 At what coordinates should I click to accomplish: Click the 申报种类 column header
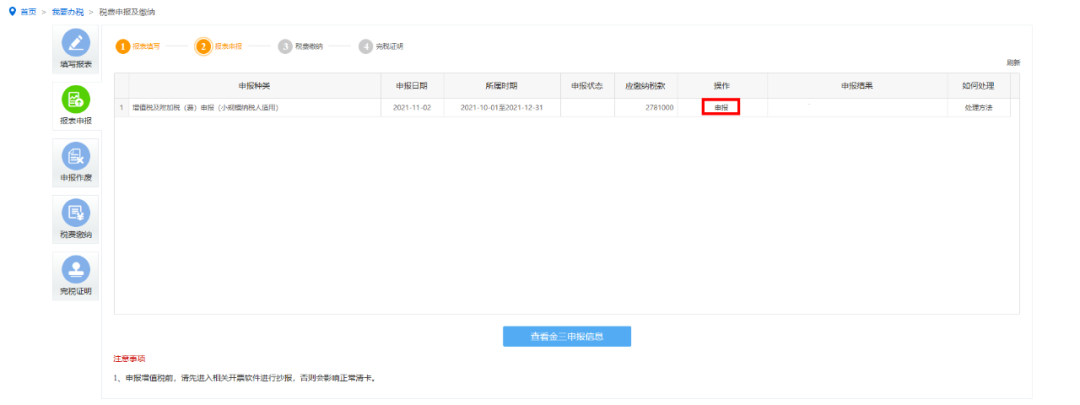click(x=255, y=86)
